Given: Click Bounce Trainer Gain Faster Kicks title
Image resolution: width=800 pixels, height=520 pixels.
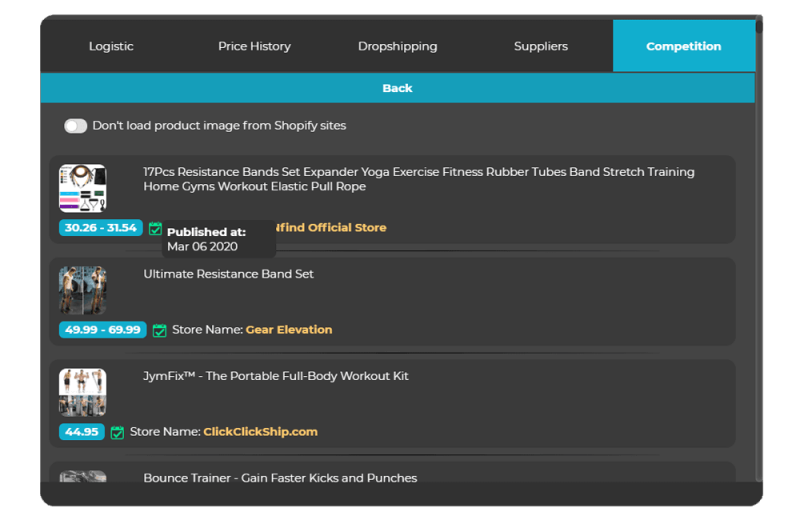Looking at the screenshot, I should pyautogui.click(x=280, y=478).
